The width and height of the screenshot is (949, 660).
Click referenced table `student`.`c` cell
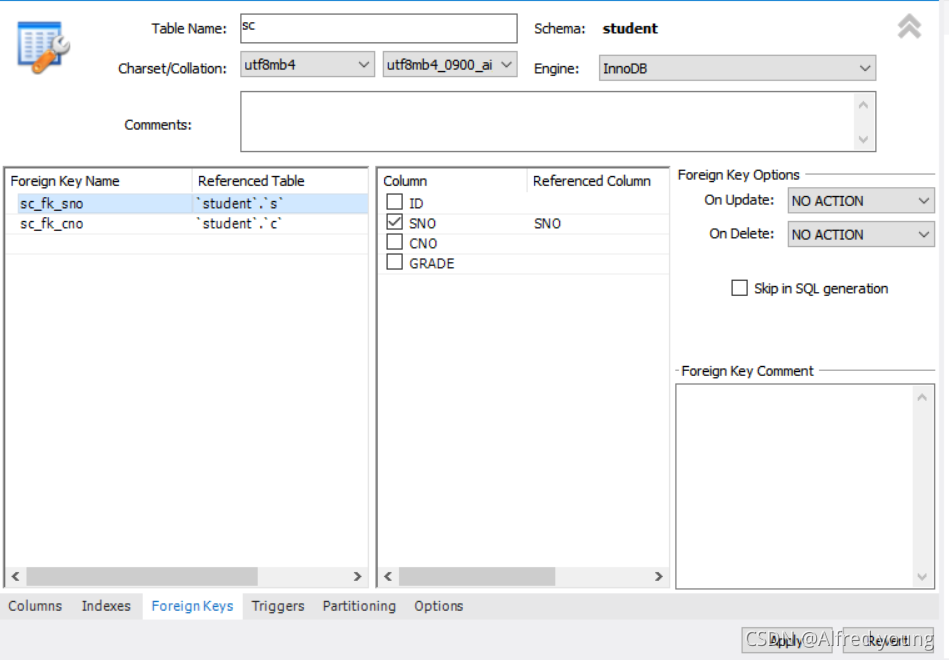[x=280, y=223]
